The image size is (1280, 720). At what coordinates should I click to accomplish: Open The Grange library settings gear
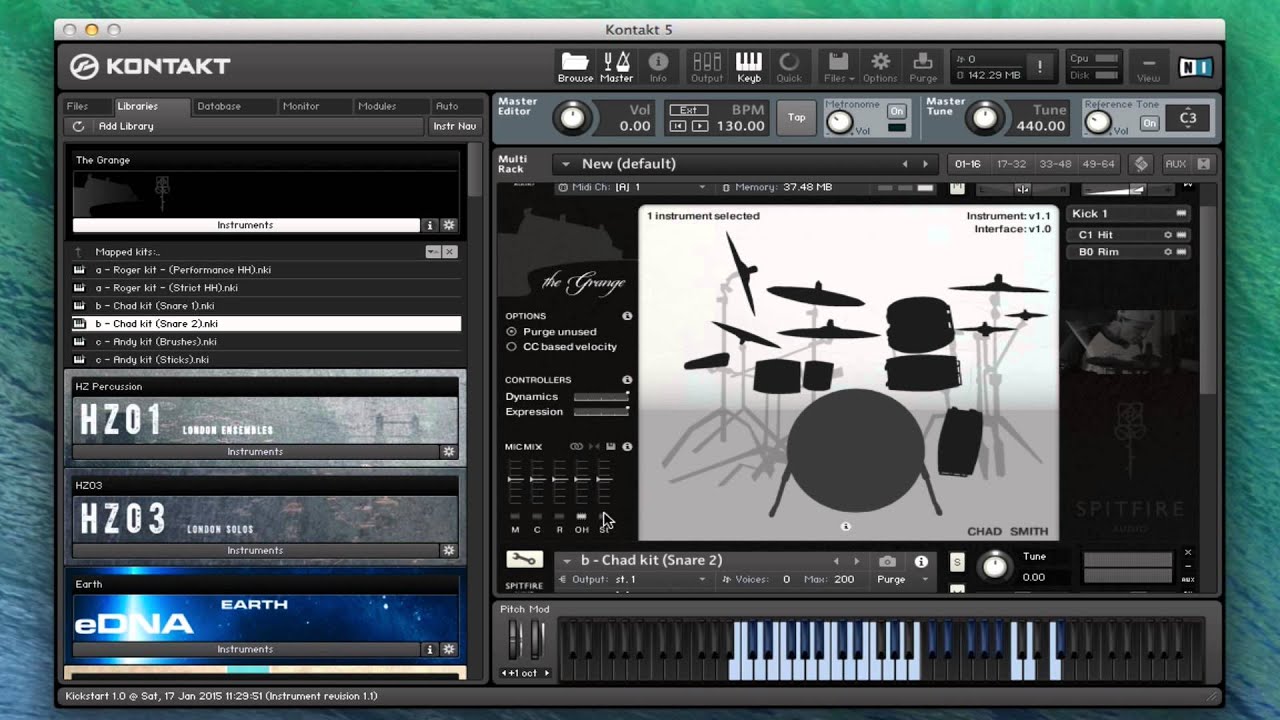tap(449, 226)
